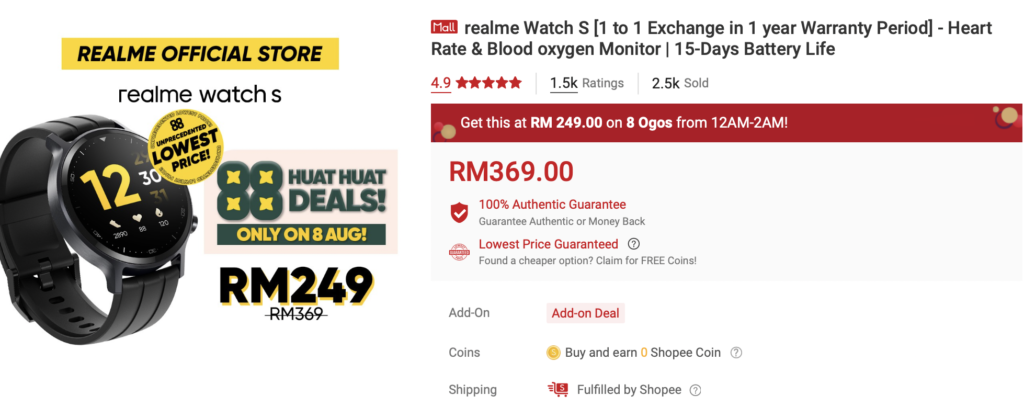Click the red Mall badge icon
The height and width of the screenshot is (407, 1024).
[x=444, y=27]
